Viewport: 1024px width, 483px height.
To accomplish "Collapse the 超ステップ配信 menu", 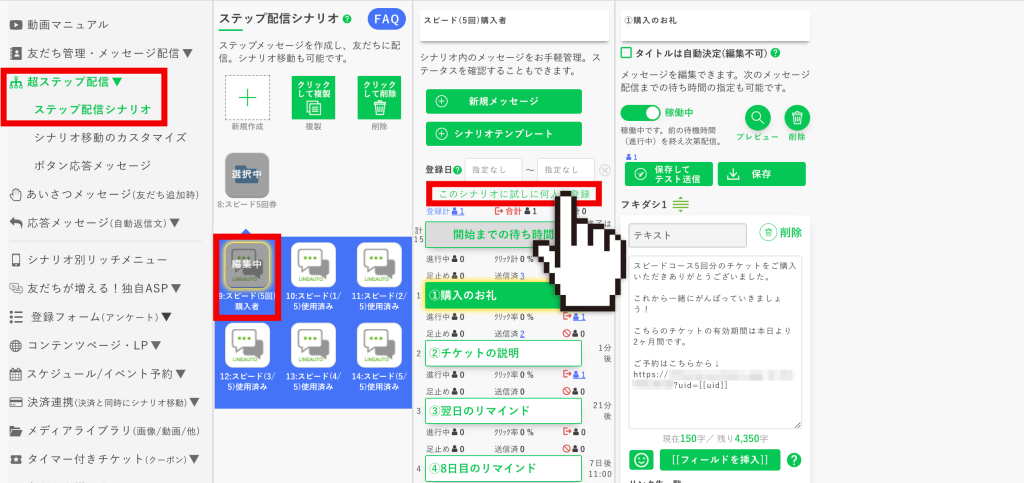I will tap(66, 82).
